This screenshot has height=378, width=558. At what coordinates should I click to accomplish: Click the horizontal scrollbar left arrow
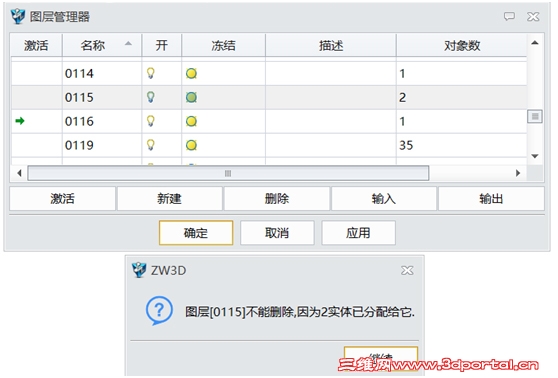pyautogui.click(x=20, y=173)
